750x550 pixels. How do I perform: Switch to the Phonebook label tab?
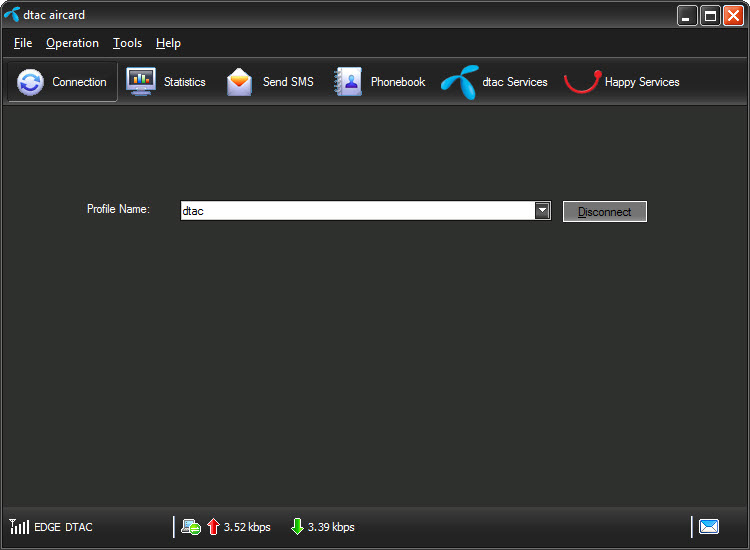pos(398,82)
